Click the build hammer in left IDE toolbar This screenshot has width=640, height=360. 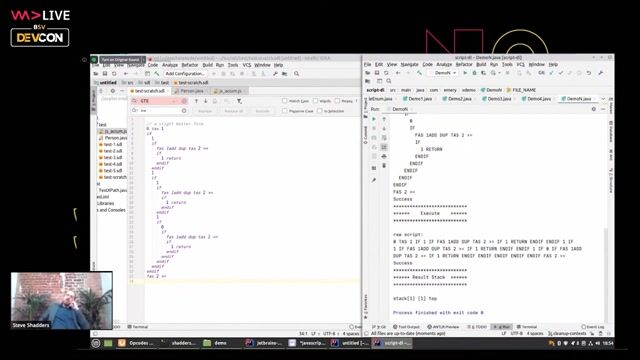tap(157, 74)
